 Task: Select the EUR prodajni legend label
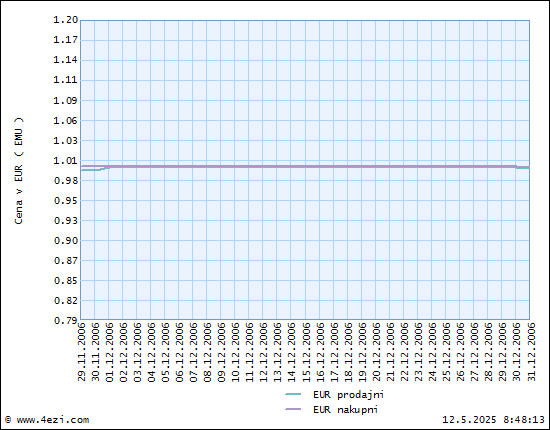click(348, 395)
